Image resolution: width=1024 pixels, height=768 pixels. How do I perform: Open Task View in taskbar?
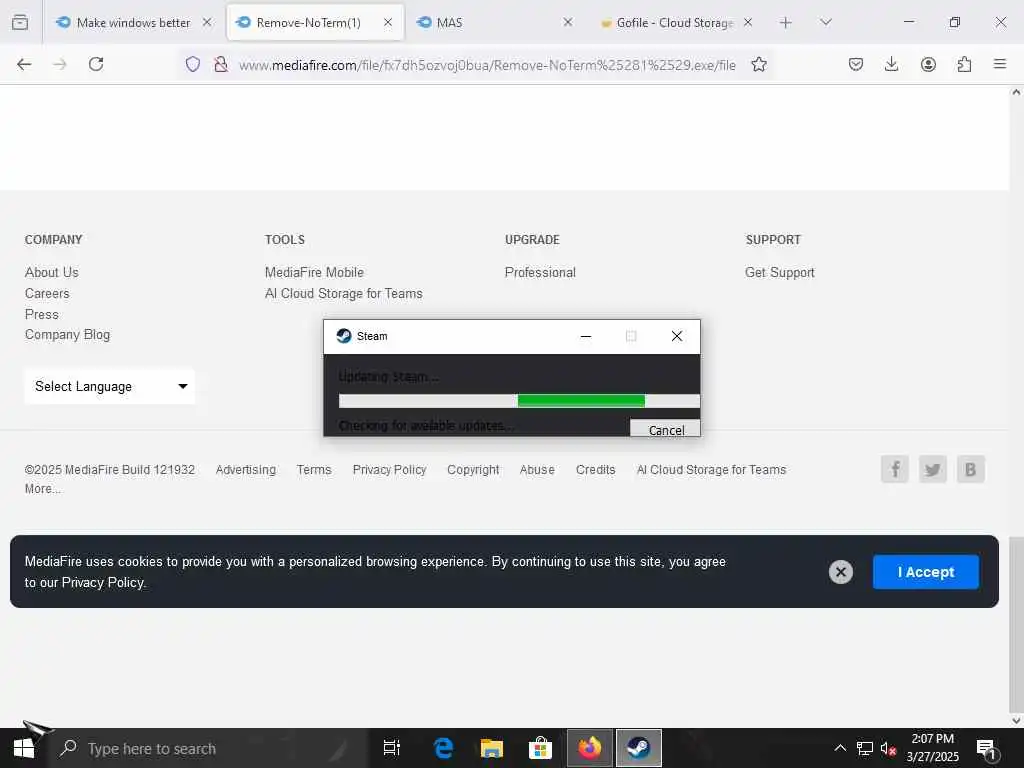click(392, 748)
